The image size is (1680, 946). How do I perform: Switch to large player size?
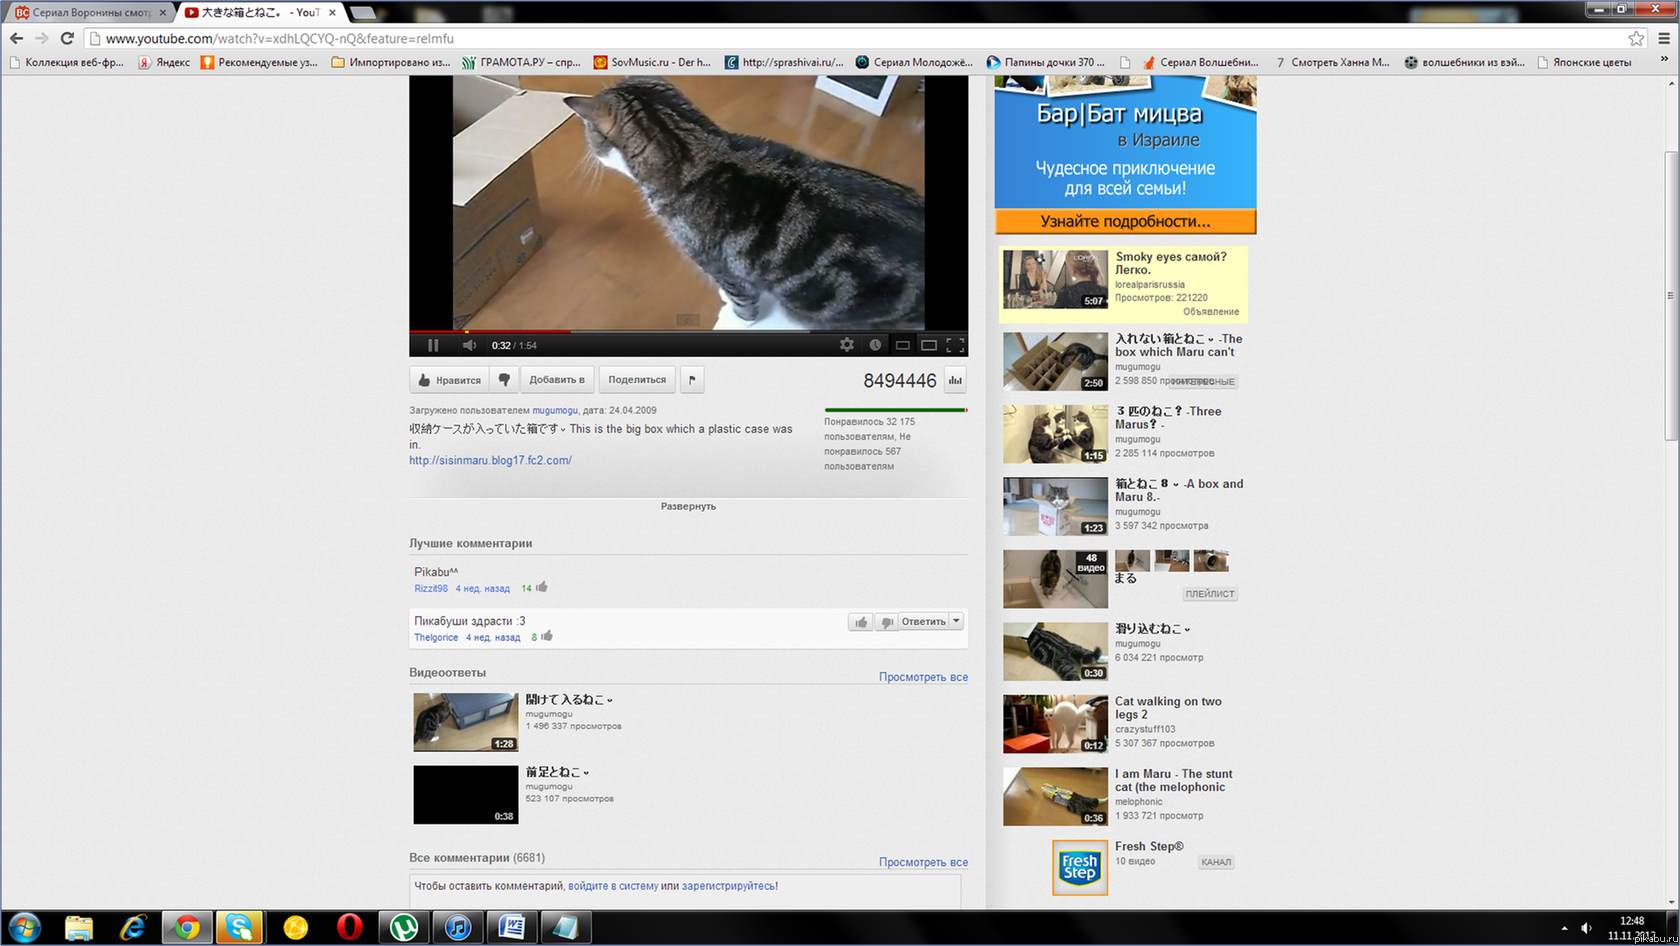[929, 345]
